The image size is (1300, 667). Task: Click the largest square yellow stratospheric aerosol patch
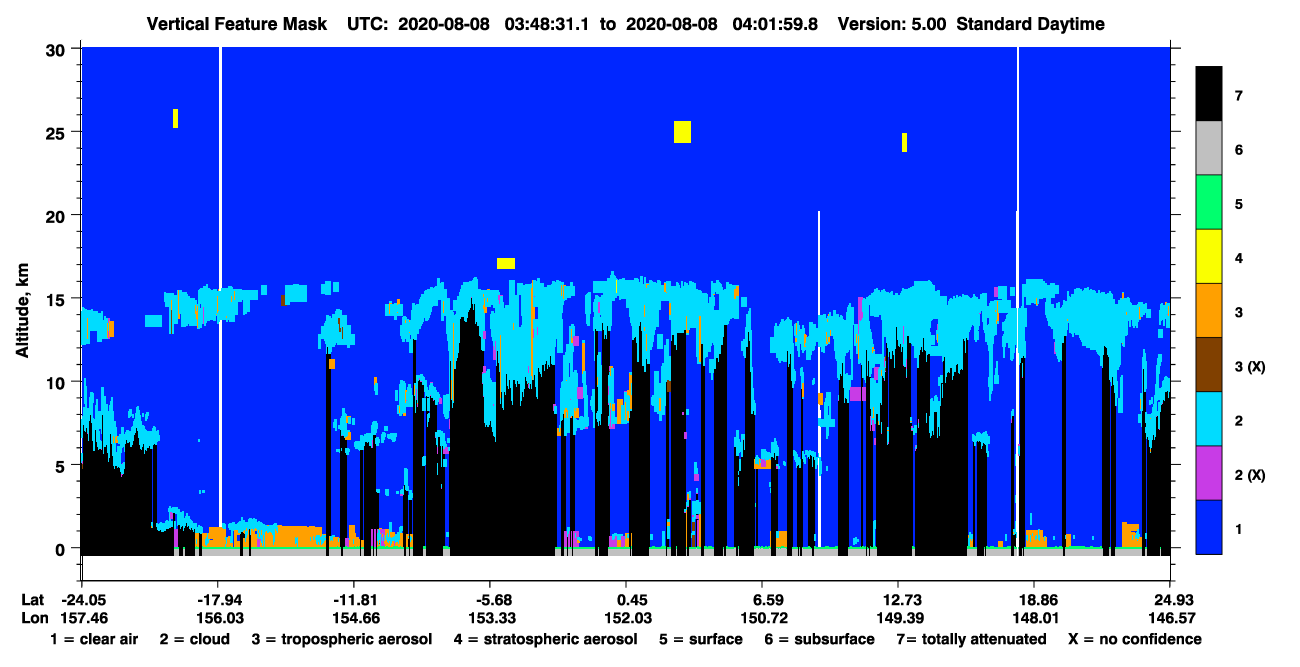pos(682,132)
